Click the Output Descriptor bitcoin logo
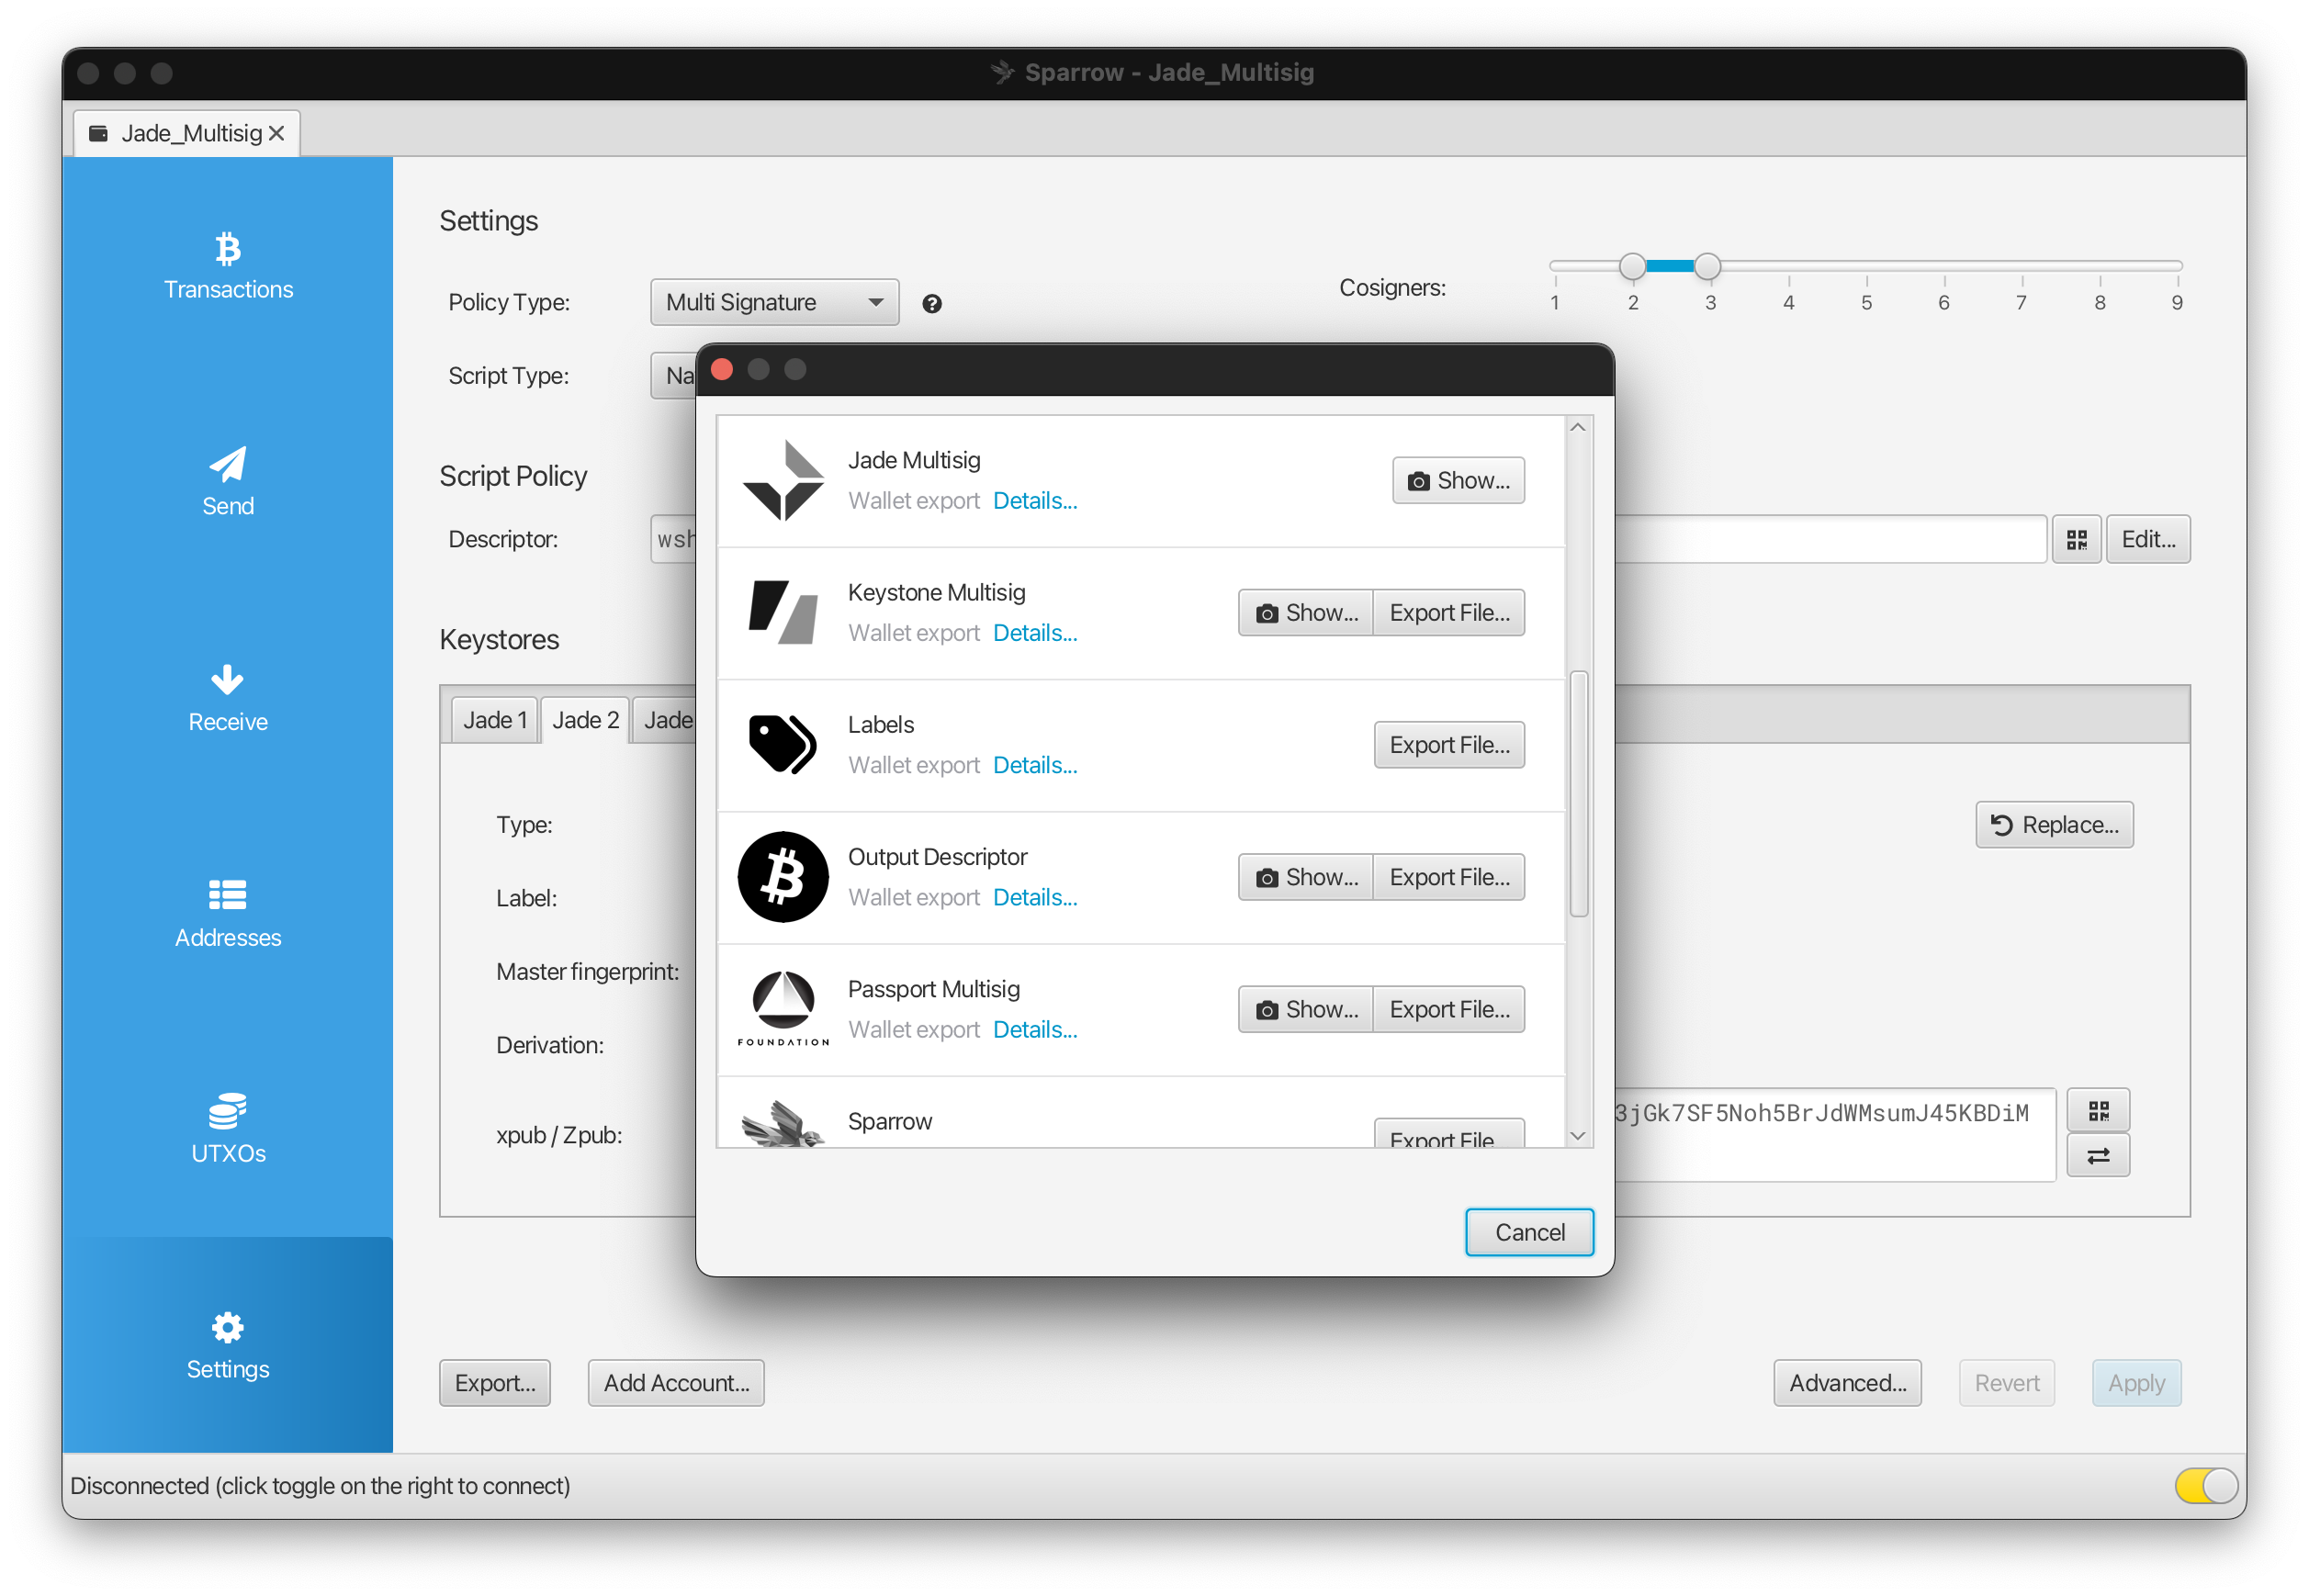The image size is (2309, 1596). tap(783, 877)
